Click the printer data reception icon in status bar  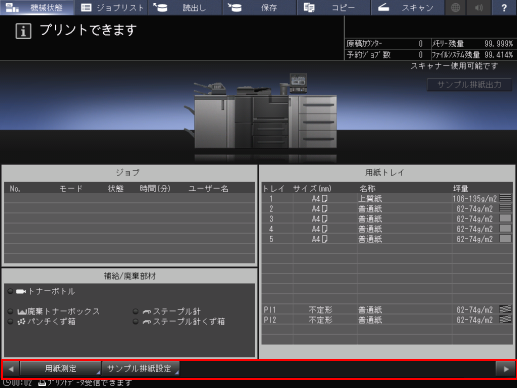[x=42, y=383]
